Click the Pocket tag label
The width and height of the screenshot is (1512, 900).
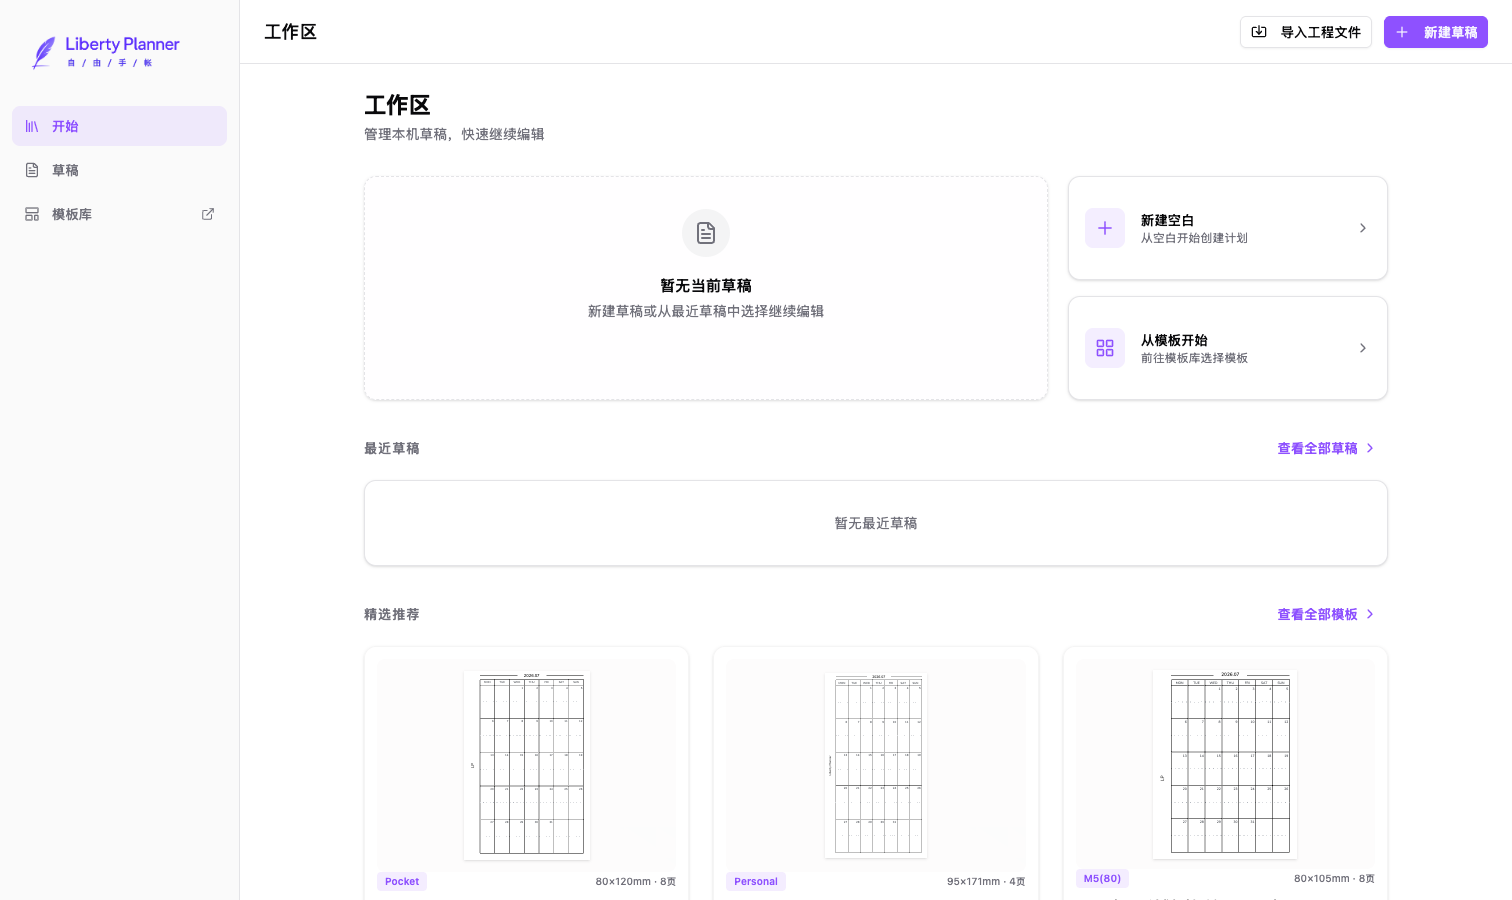tap(402, 881)
